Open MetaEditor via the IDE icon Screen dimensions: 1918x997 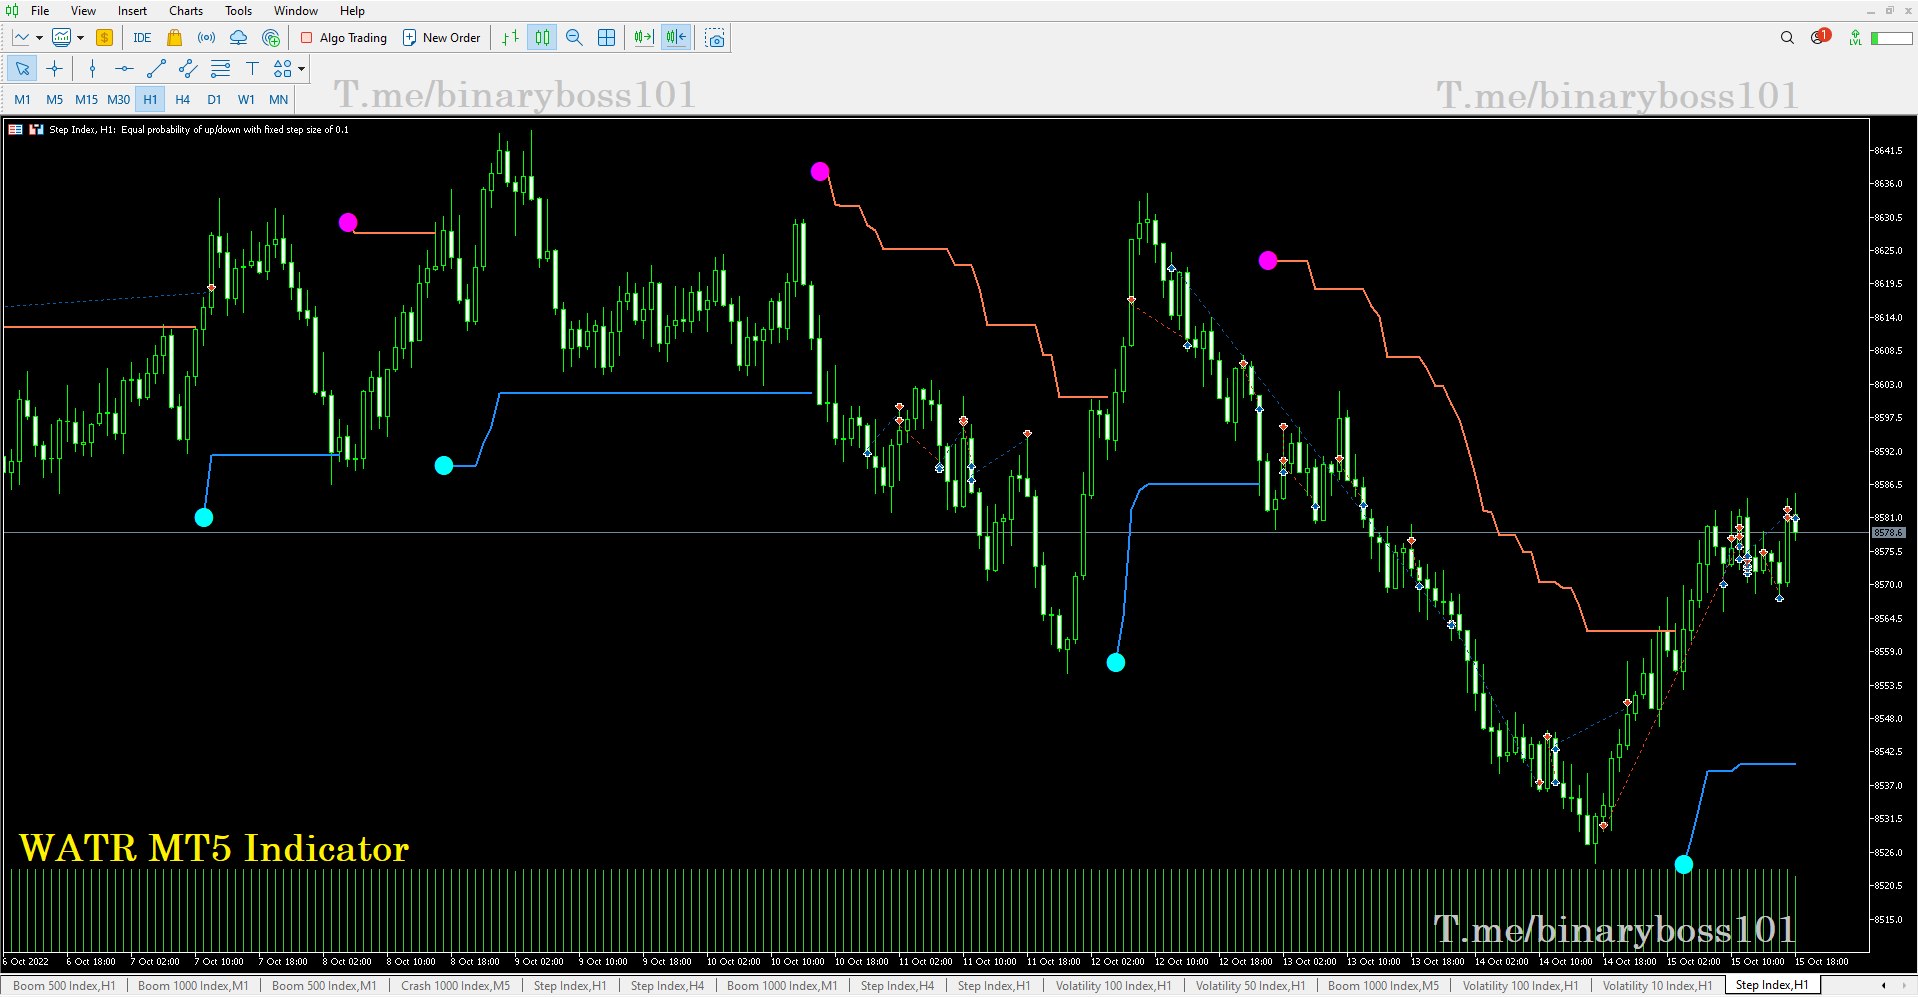tap(142, 38)
